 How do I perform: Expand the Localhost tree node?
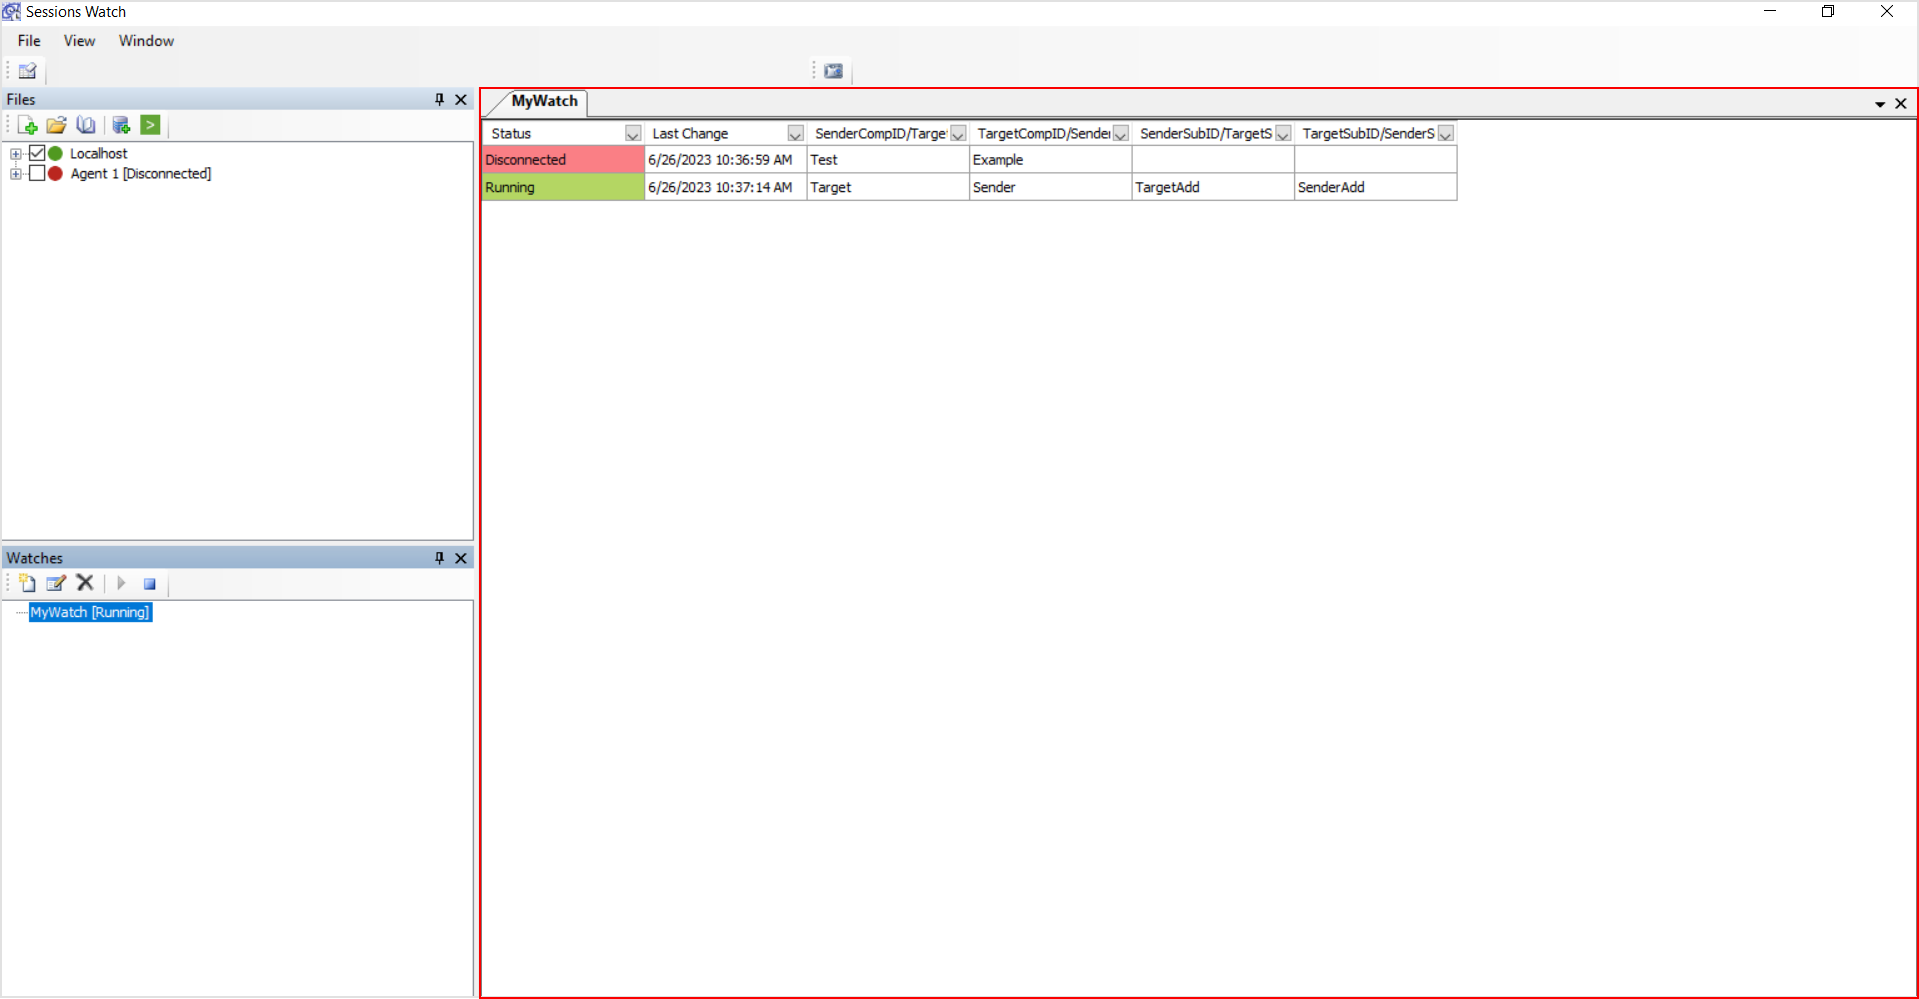(15, 154)
